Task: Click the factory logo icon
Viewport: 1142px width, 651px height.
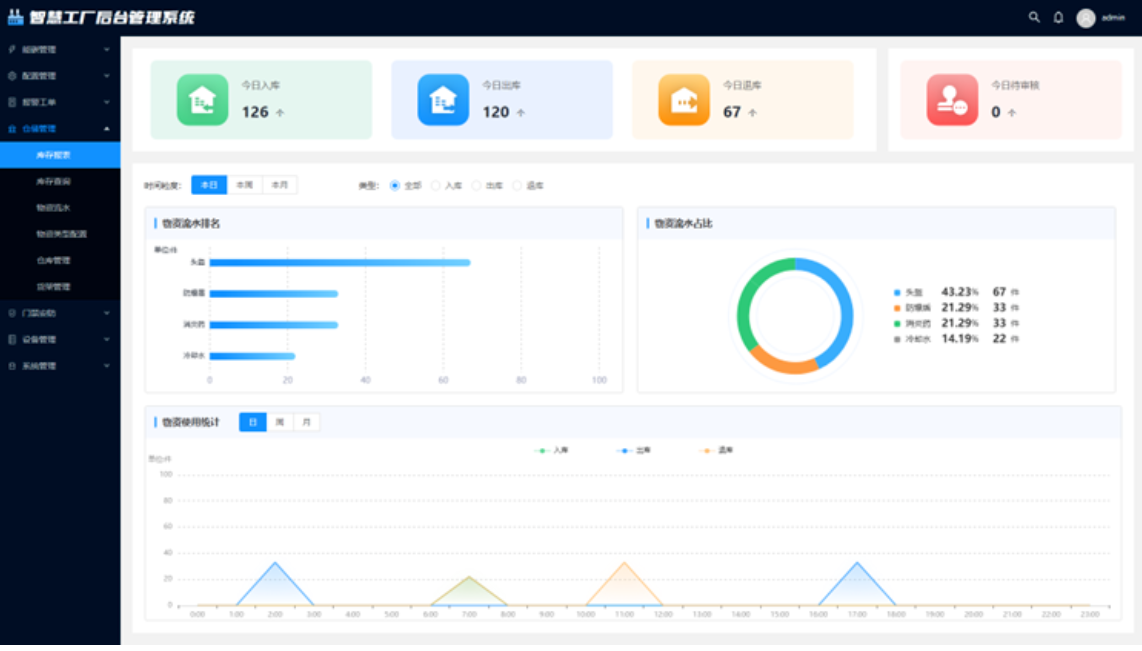Action: click(15, 17)
